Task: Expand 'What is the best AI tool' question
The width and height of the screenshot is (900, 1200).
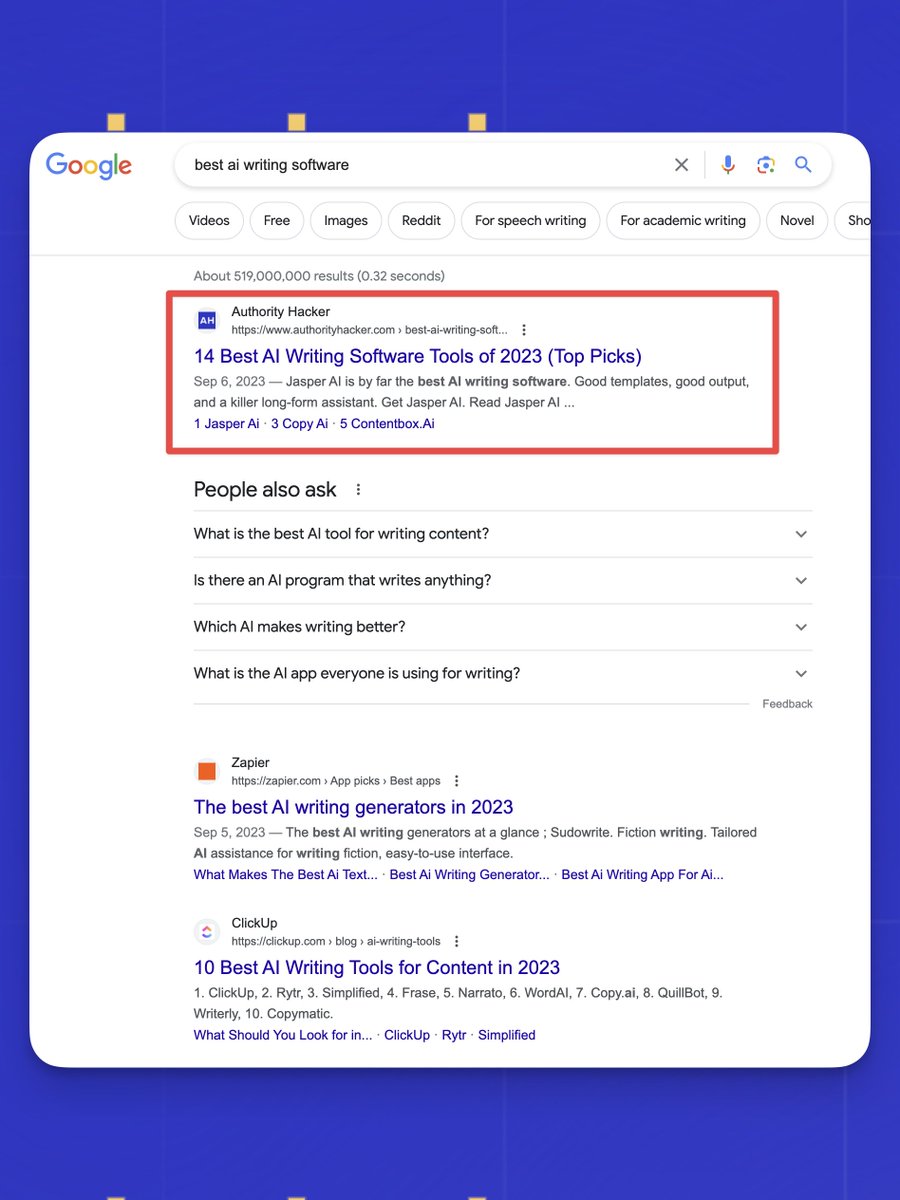Action: 503,534
